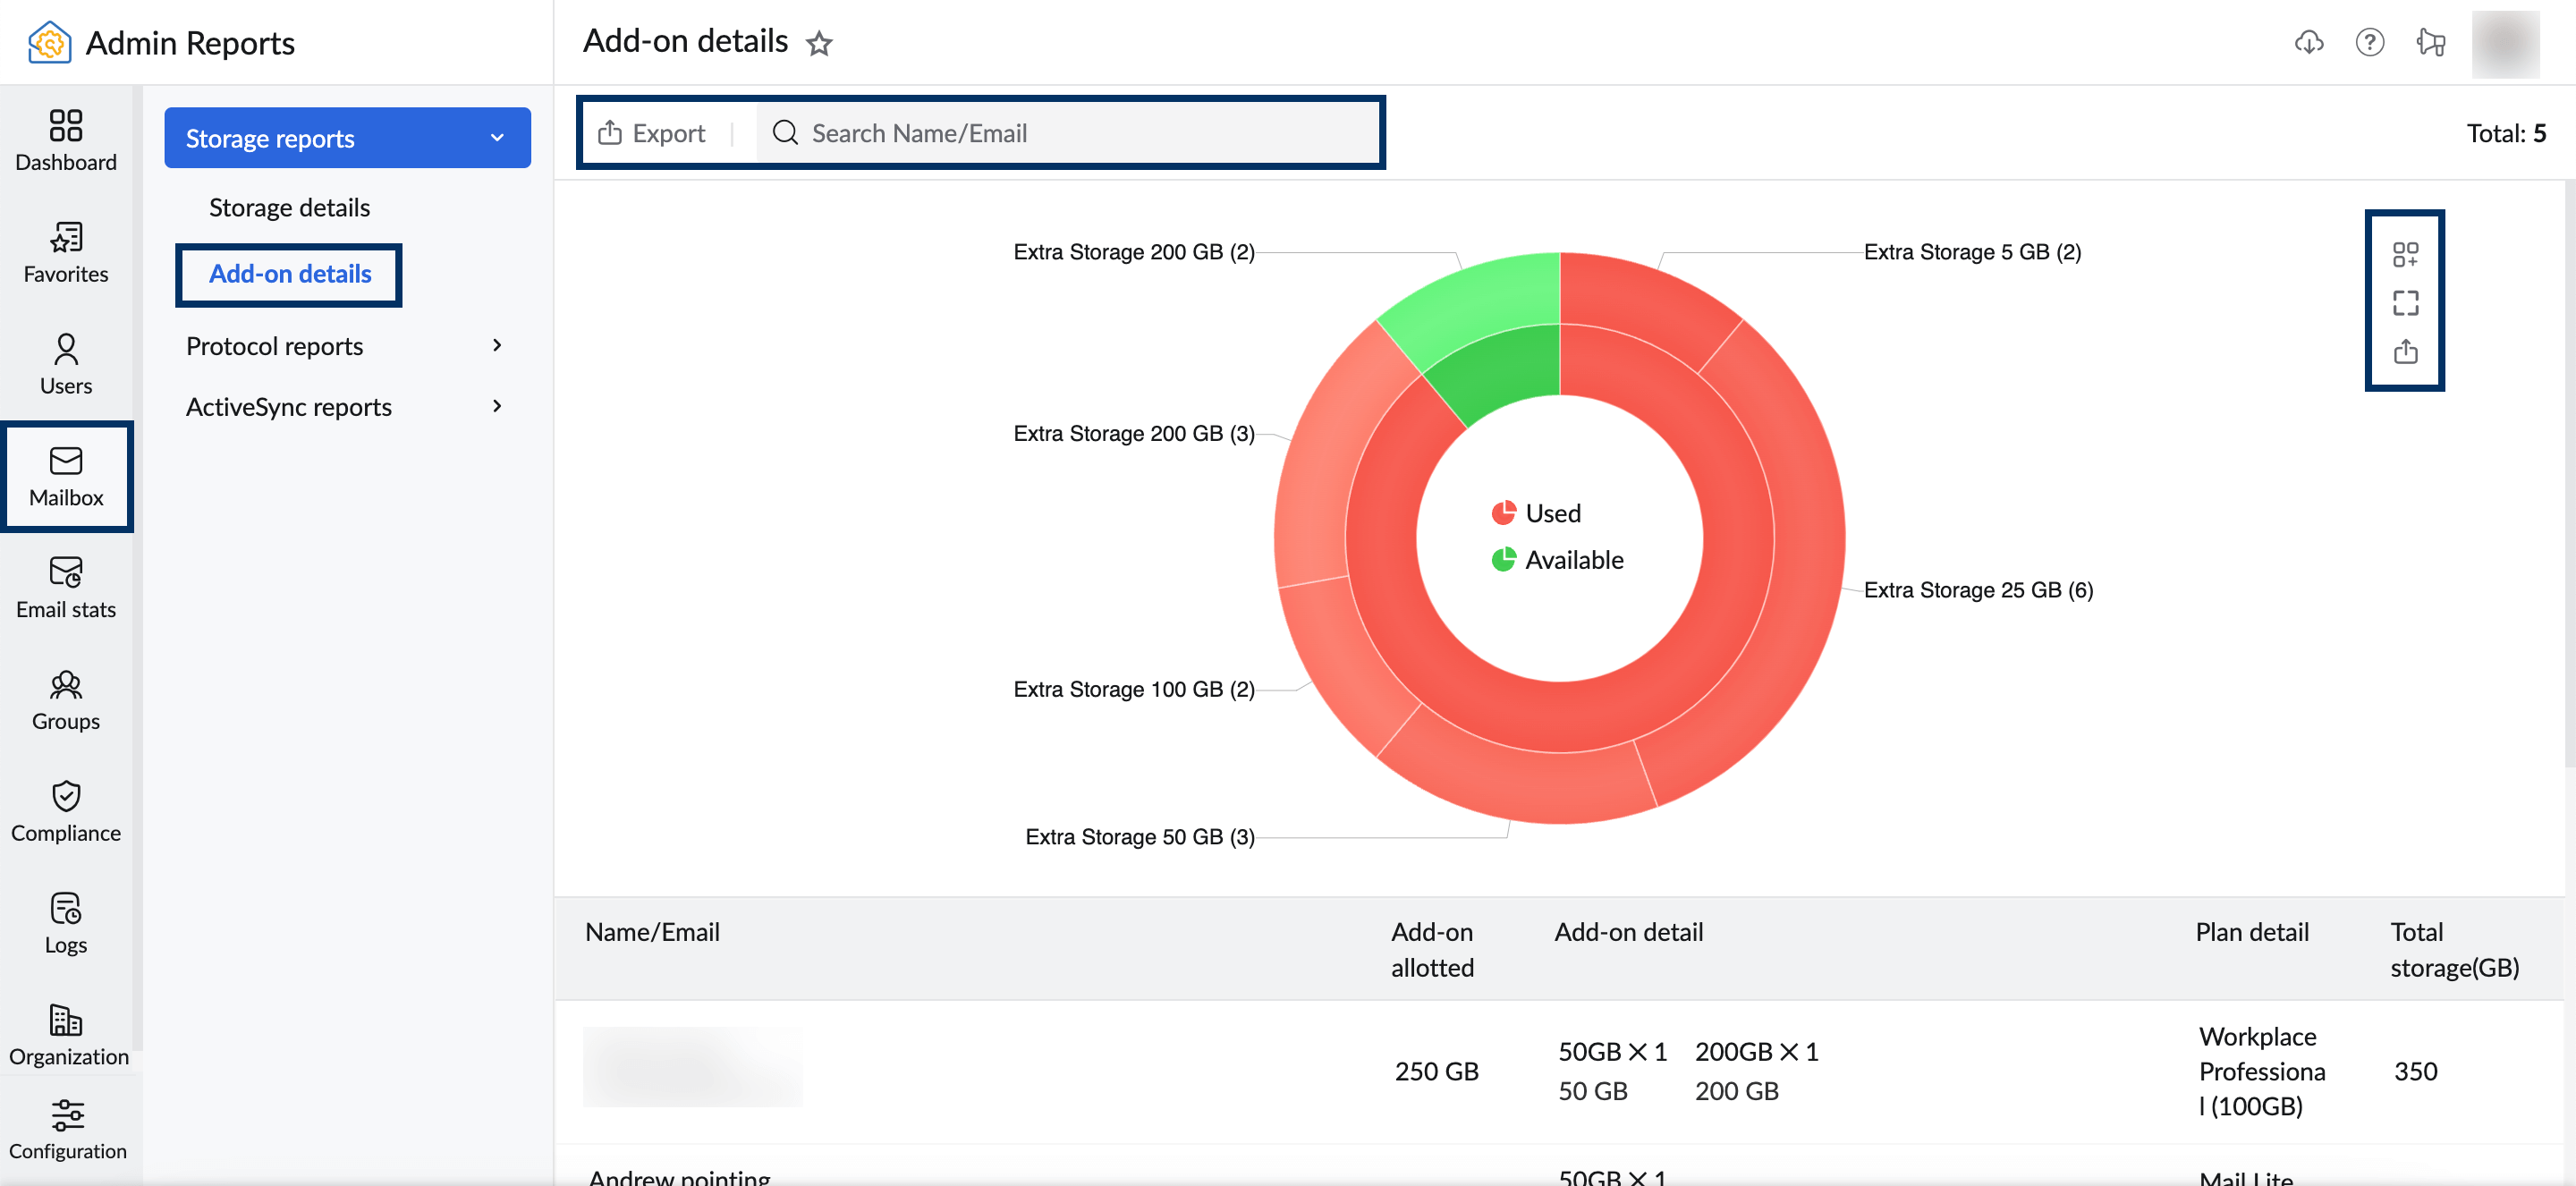Viewport: 2576px width, 1186px height.
Task: Open the Groups reports section
Action: (x=66, y=699)
